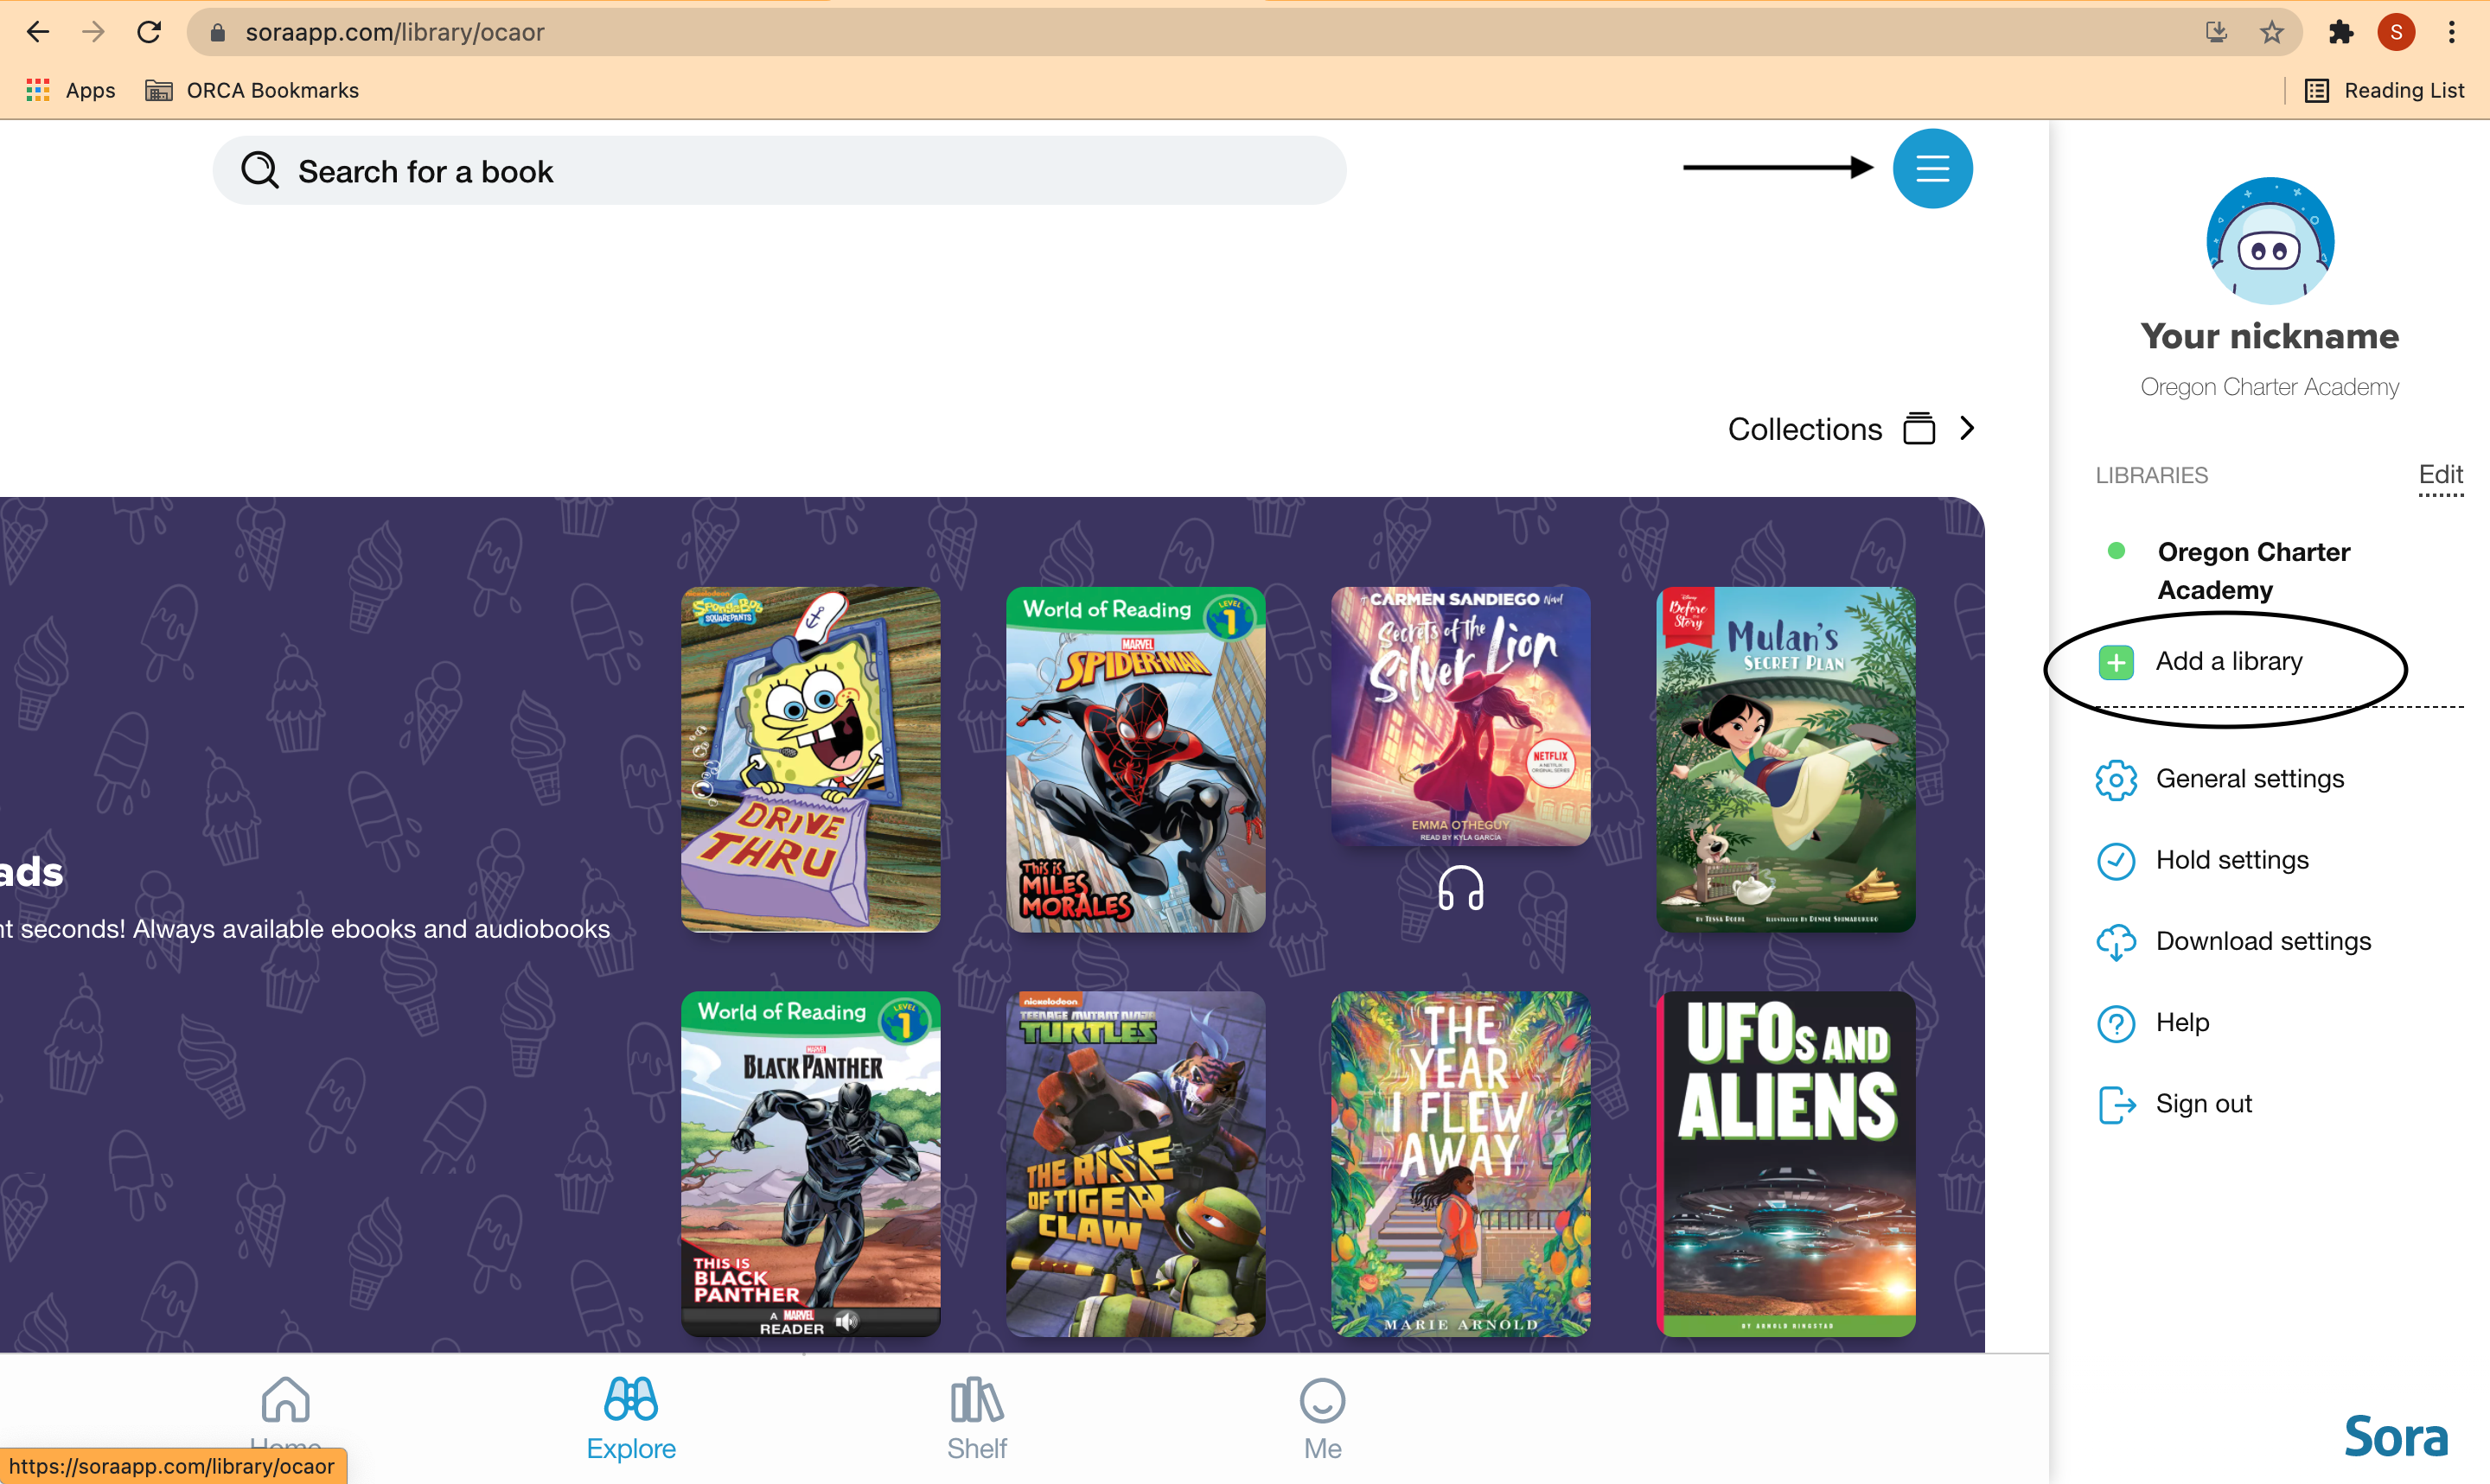Click the Collections stack icon

(1919, 429)
